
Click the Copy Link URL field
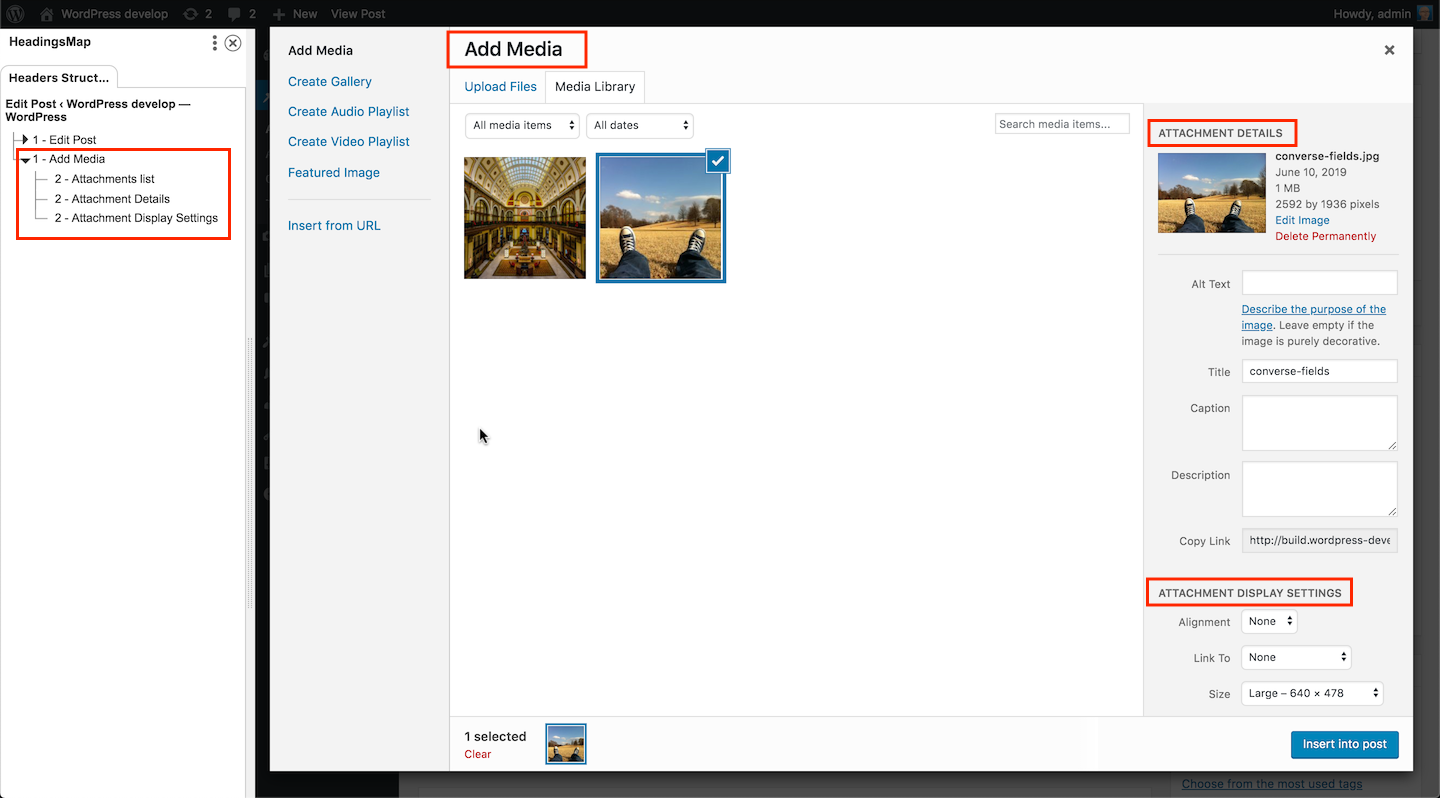[1319, 540]
